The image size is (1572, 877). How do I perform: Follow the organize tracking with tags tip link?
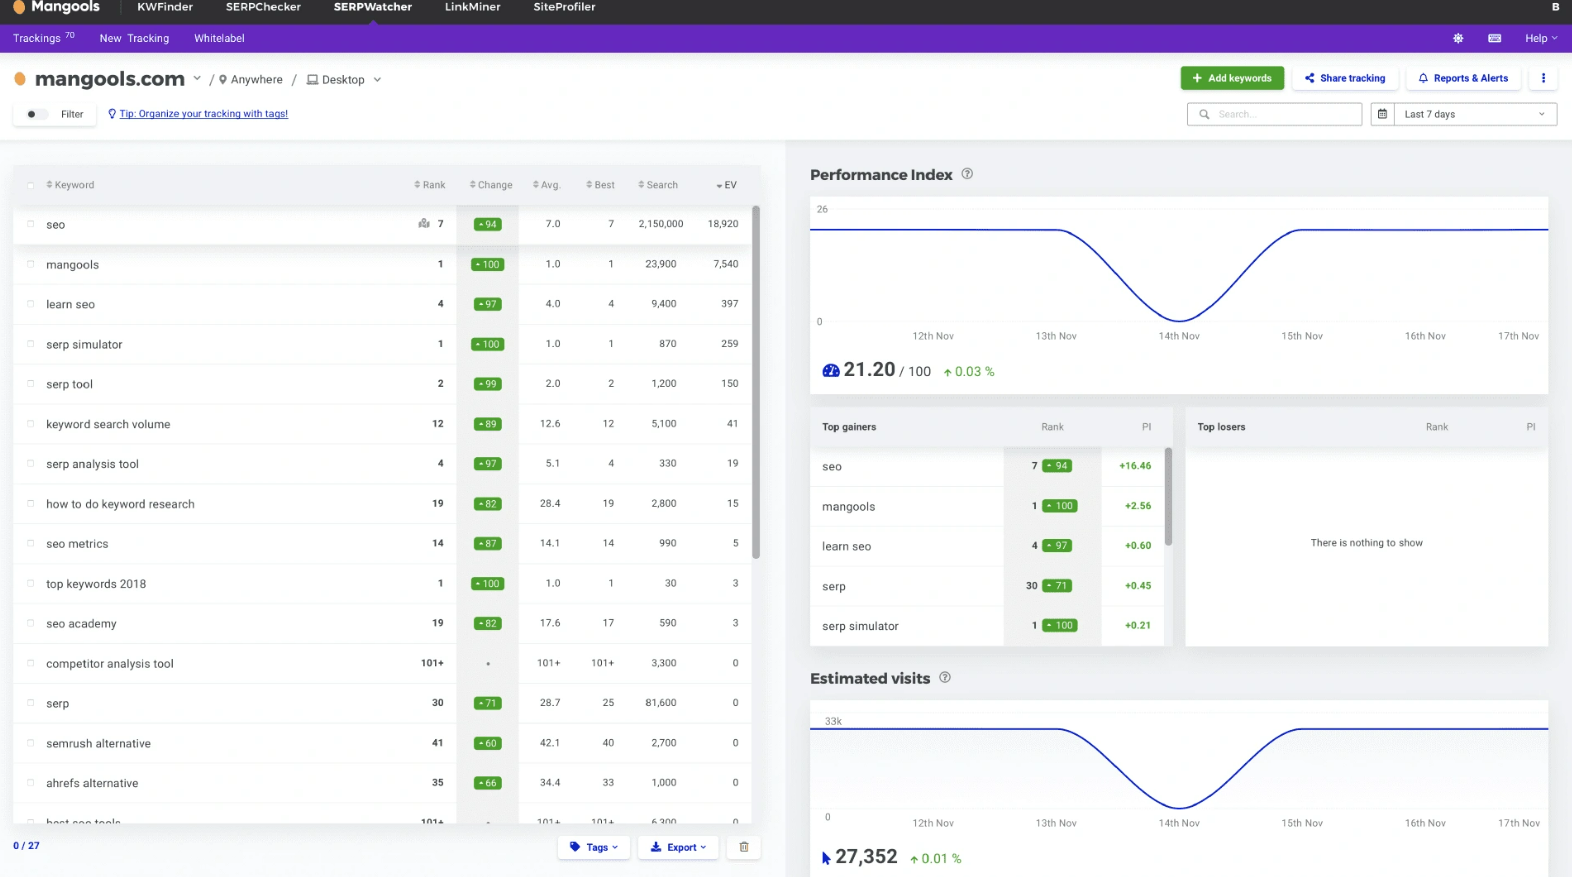click(x=204, y=114)
